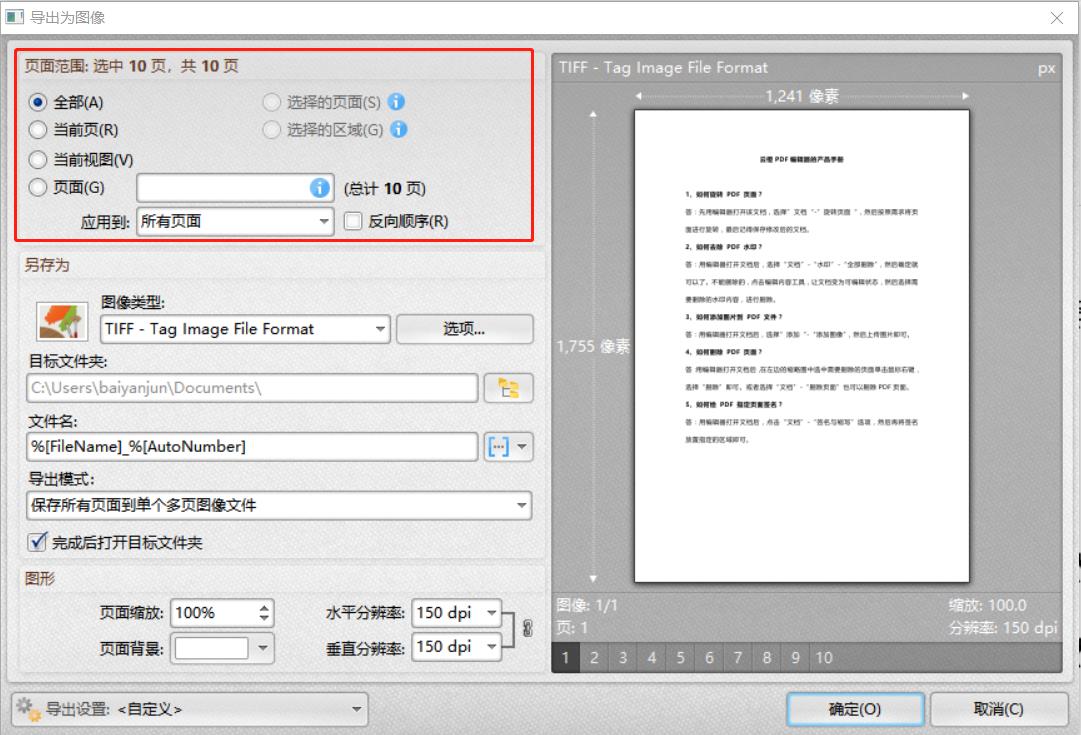Open the 导出模式 dropdown
Screen dimensions: 1081x735
[279, 505]
